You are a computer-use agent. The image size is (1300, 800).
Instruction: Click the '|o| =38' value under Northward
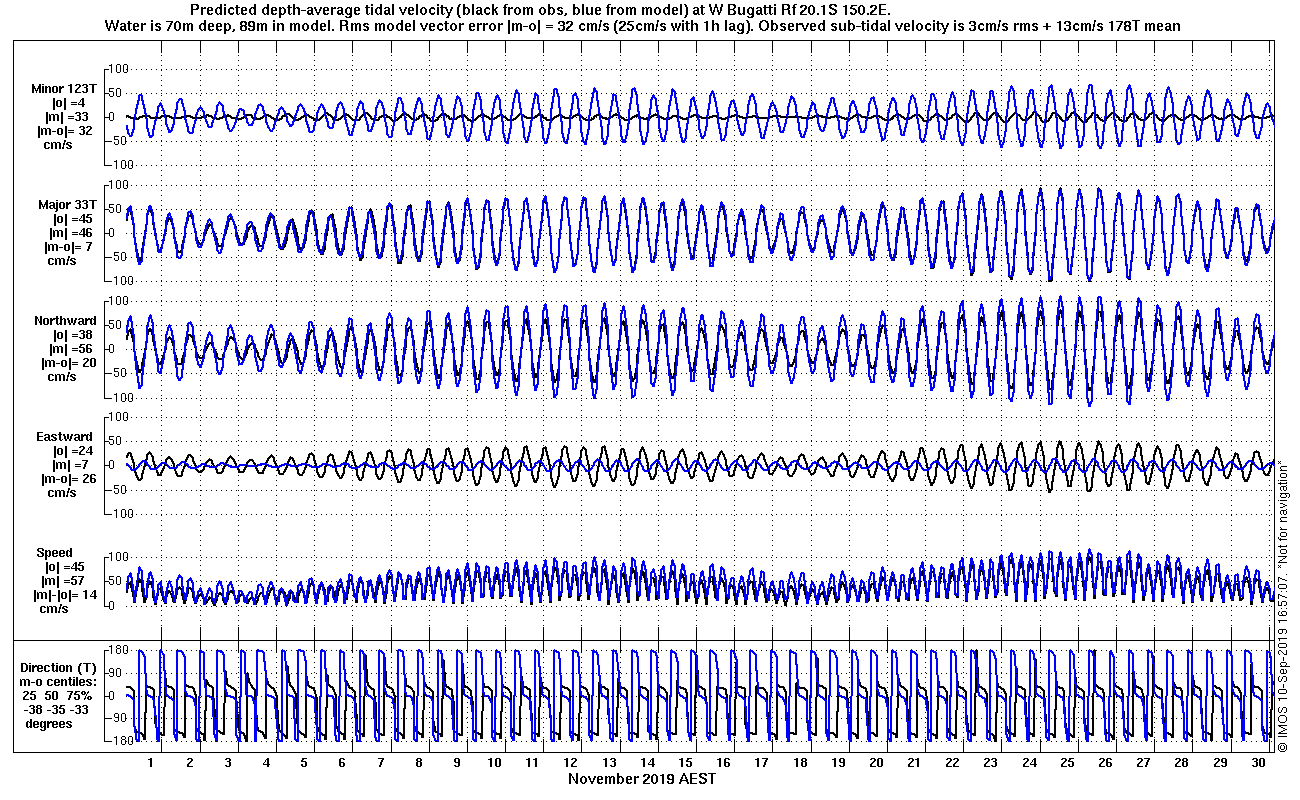71,335
